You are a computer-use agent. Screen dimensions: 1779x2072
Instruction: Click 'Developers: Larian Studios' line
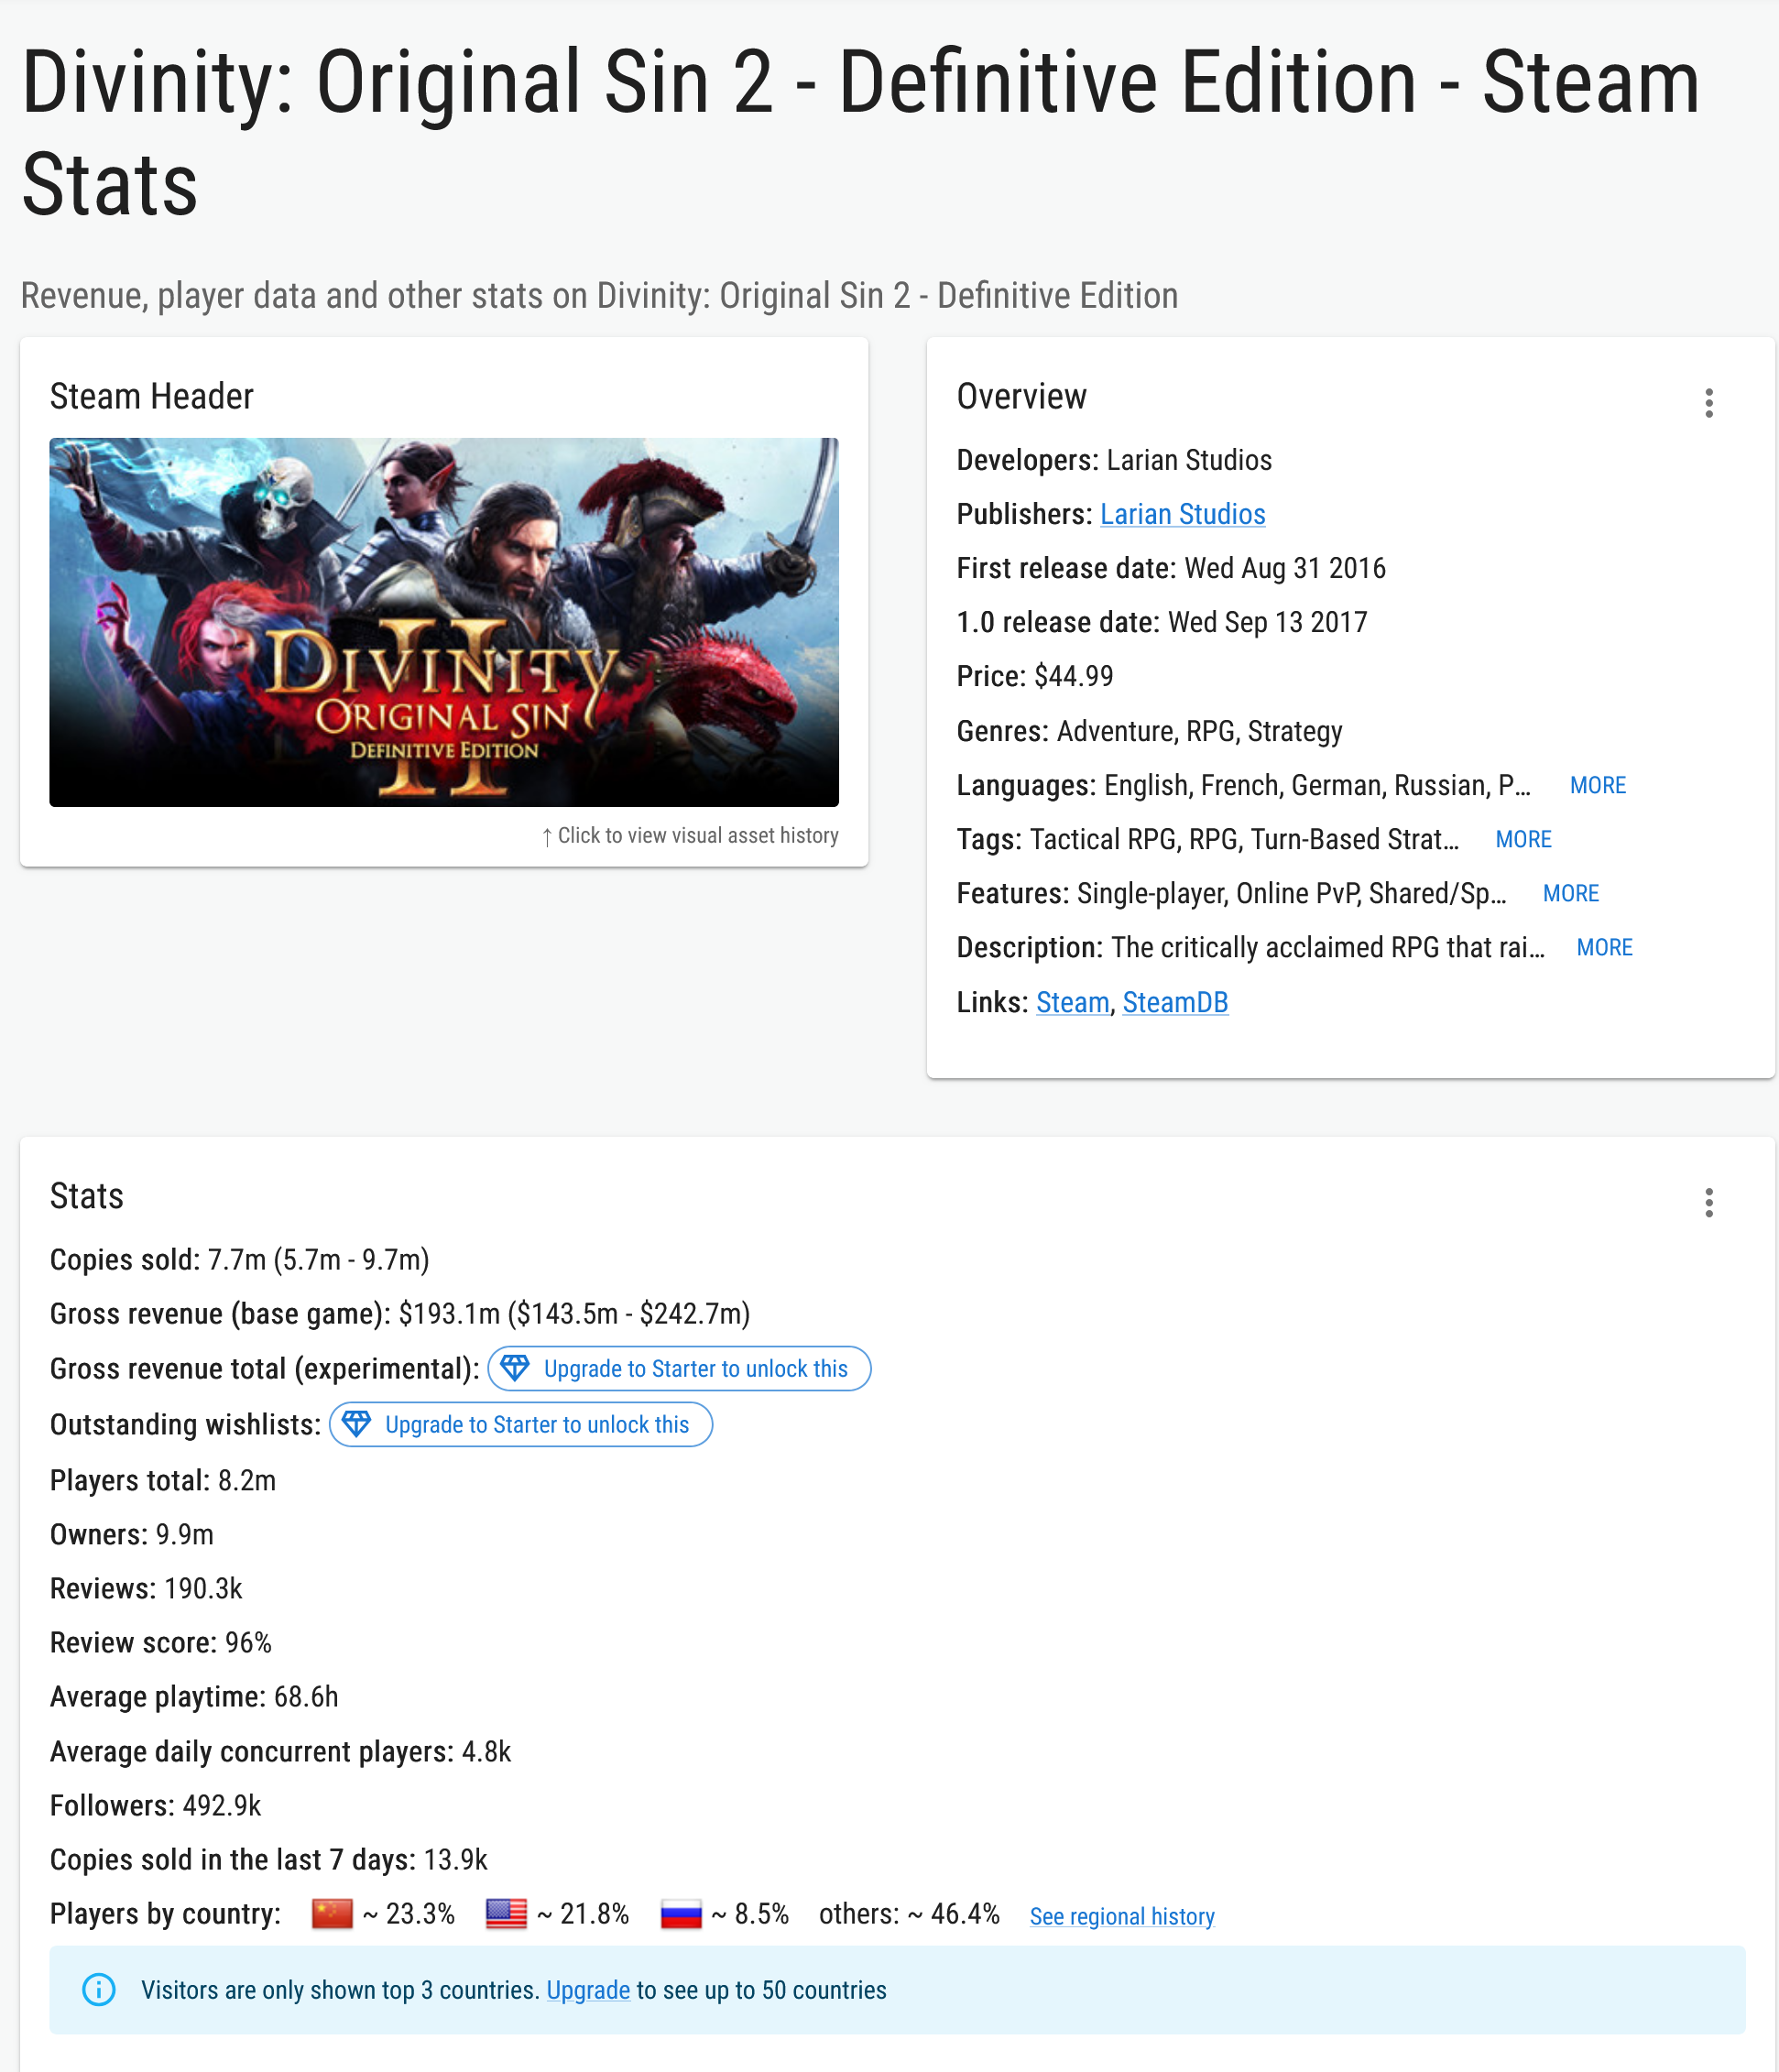click(1114, 460)
